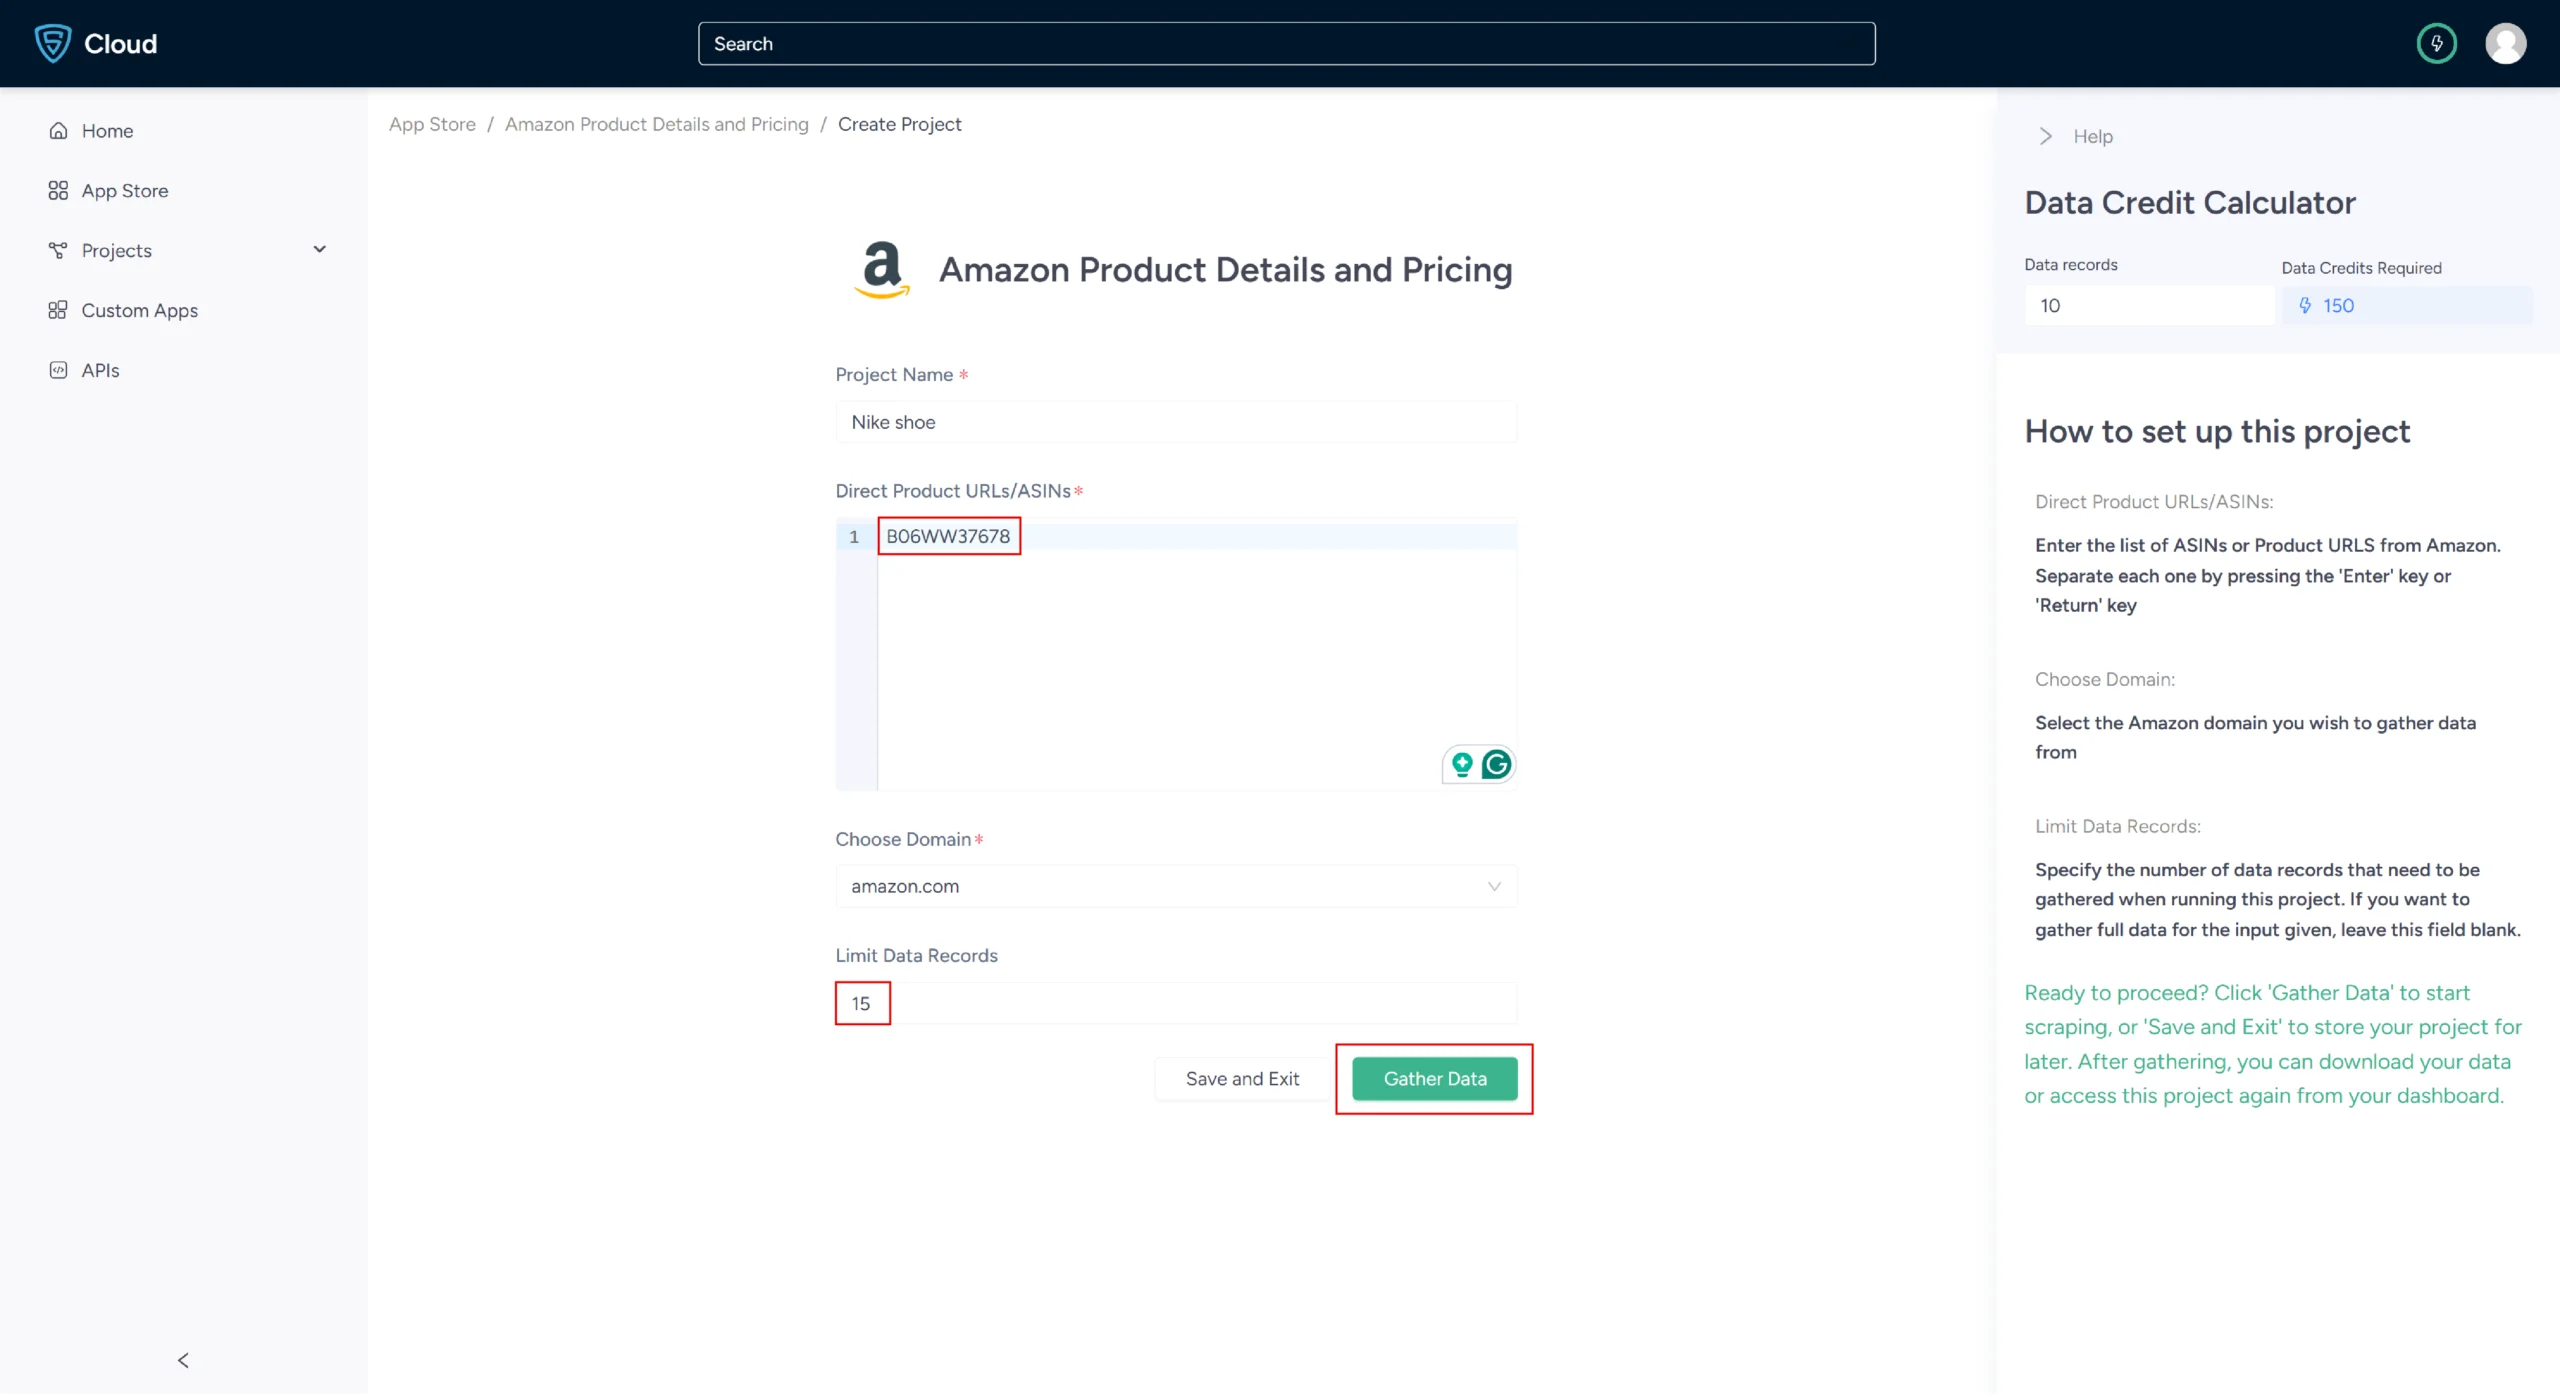This screenshot has width=2560, height=1397.
Task: Click the page title Amazon Product Details and Pricing
Action: [1225, 270]
